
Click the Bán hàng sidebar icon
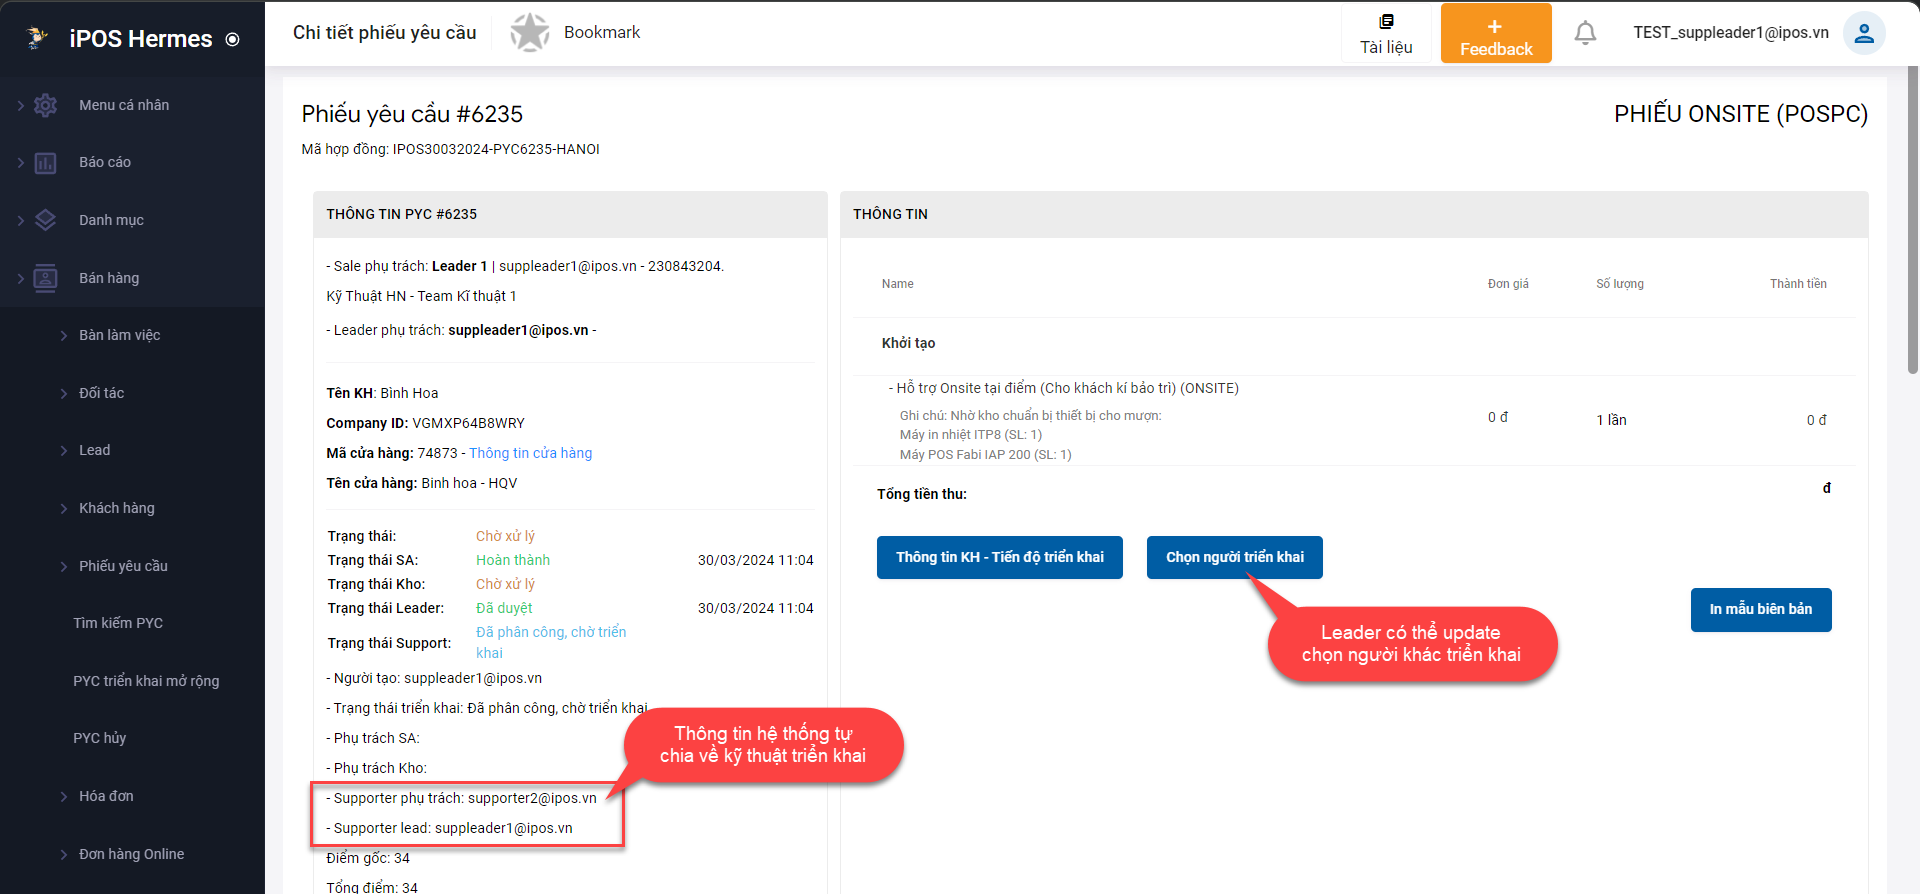46,278
